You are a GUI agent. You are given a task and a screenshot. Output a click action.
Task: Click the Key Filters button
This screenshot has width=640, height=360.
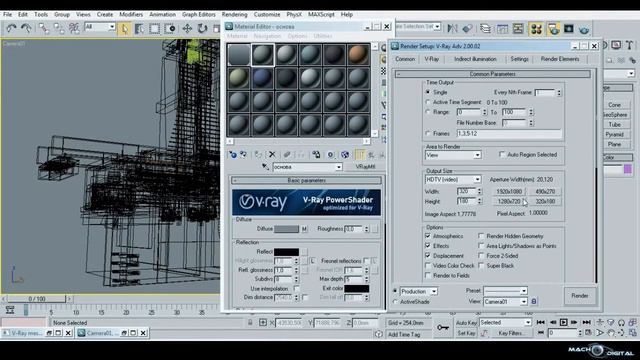tap(511, 333)
